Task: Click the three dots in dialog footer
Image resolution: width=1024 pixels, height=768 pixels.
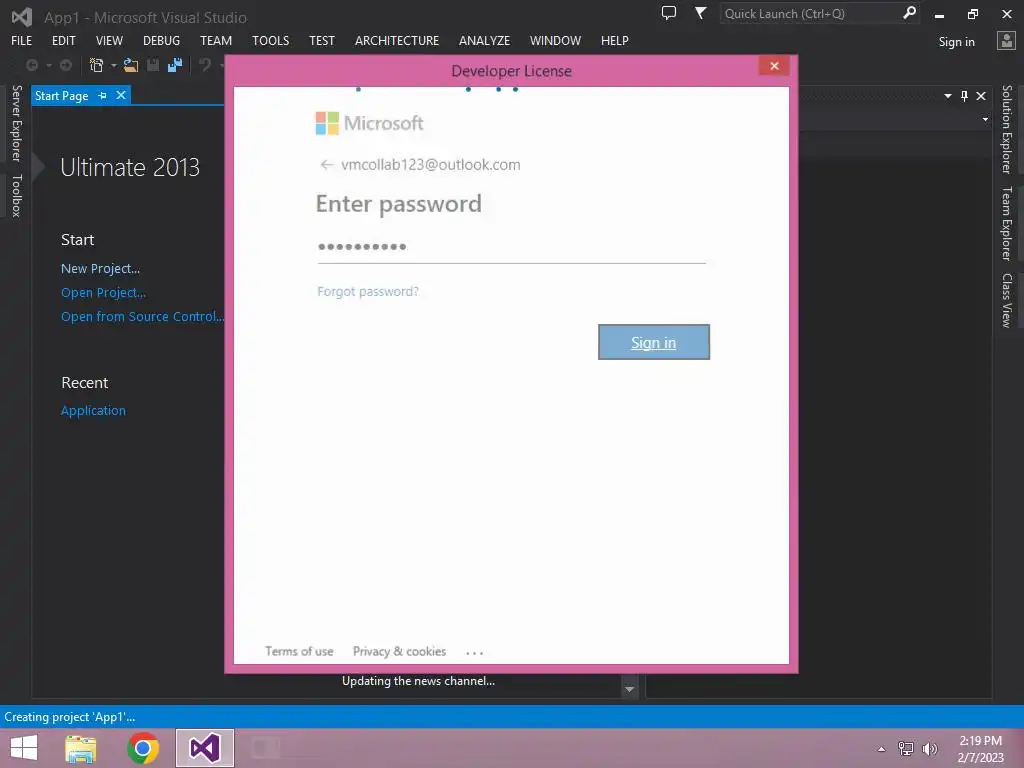Action: 475,652
